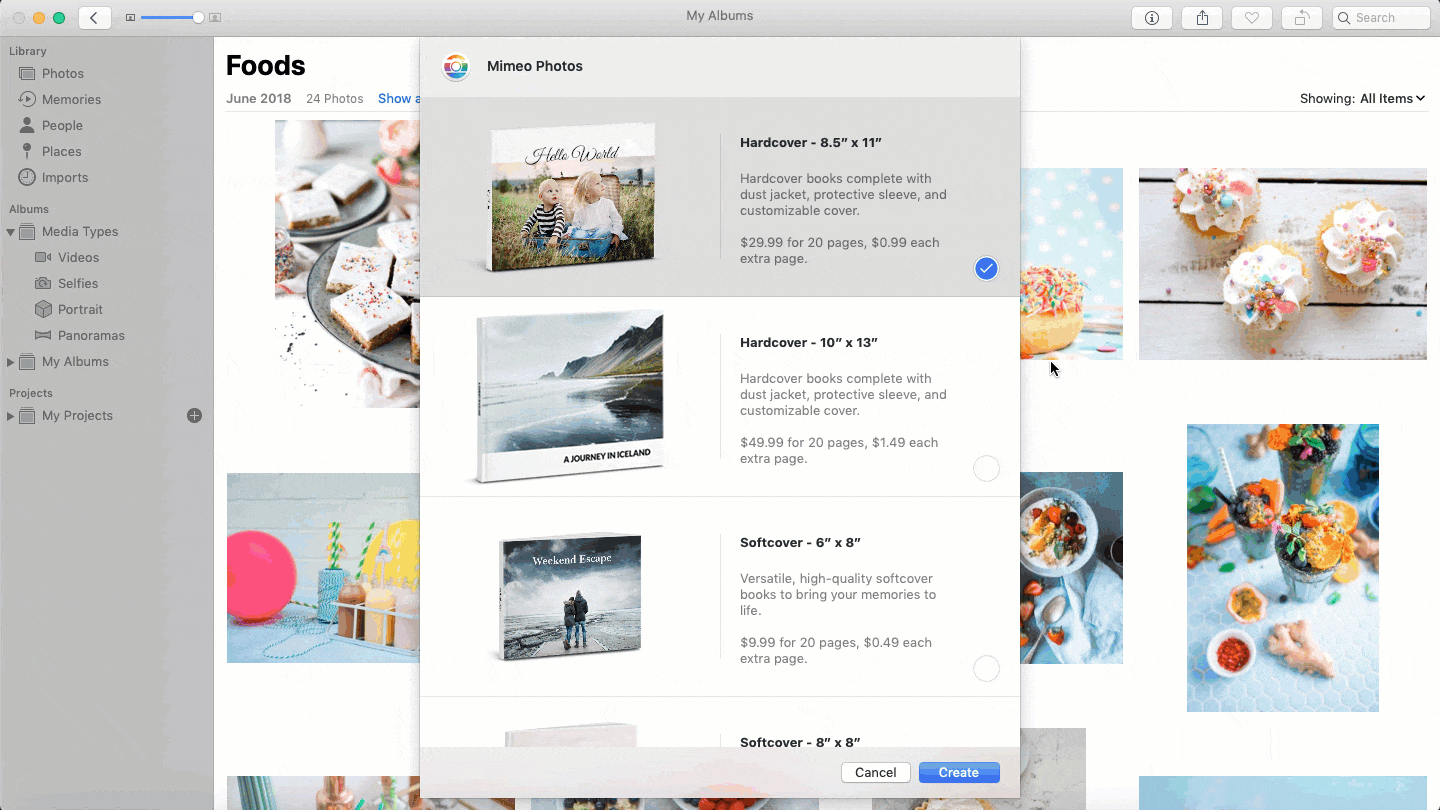Click the Hardcover - 8.5" x 11" title
The image size is (1440, 810).
811,142
